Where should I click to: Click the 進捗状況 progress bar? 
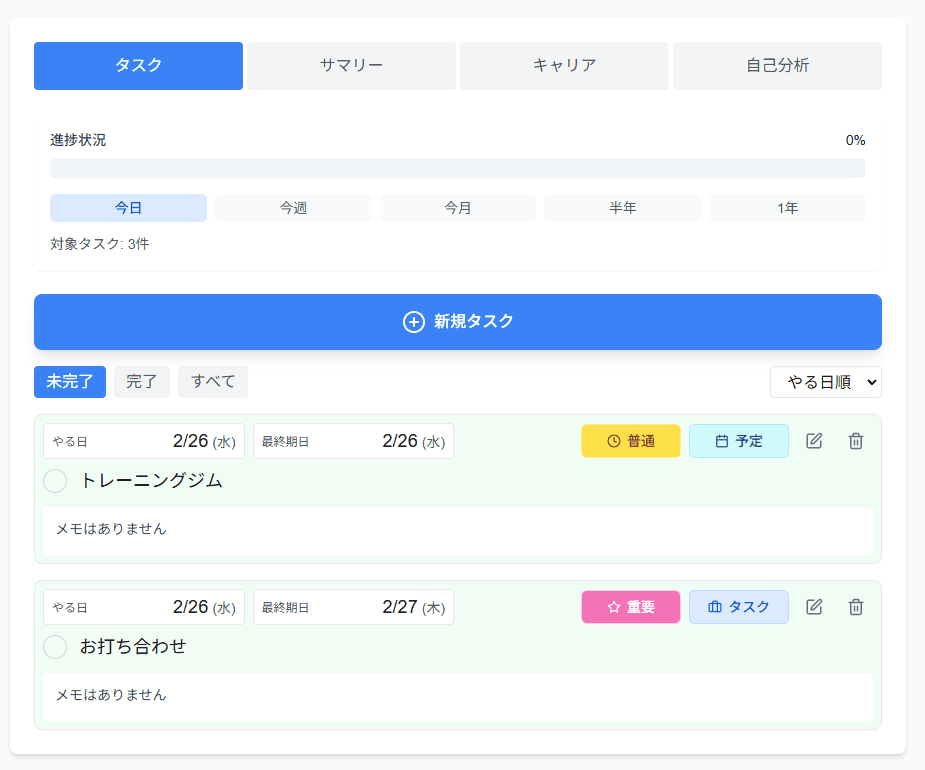(x=457, y=167)
